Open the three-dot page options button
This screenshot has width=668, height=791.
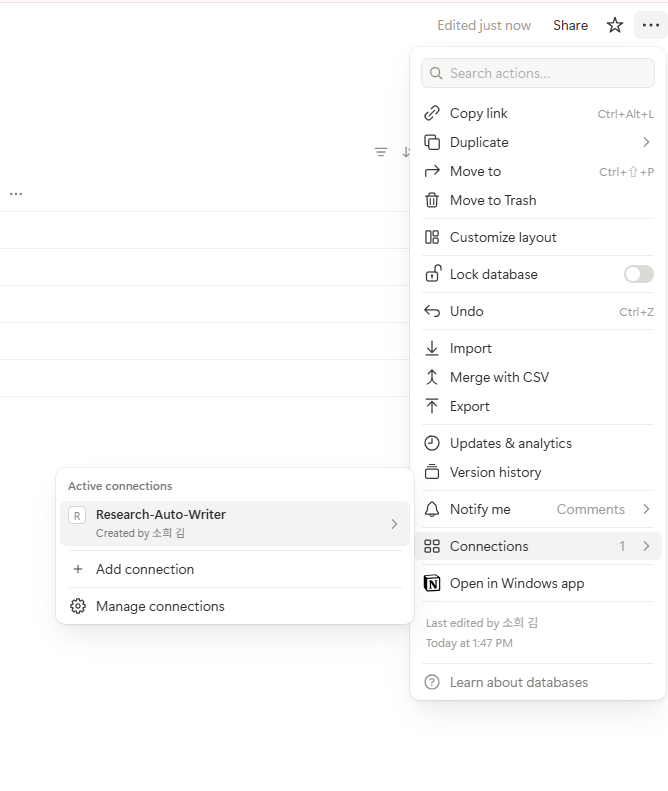pyautogui.click(x=650, y=25)
